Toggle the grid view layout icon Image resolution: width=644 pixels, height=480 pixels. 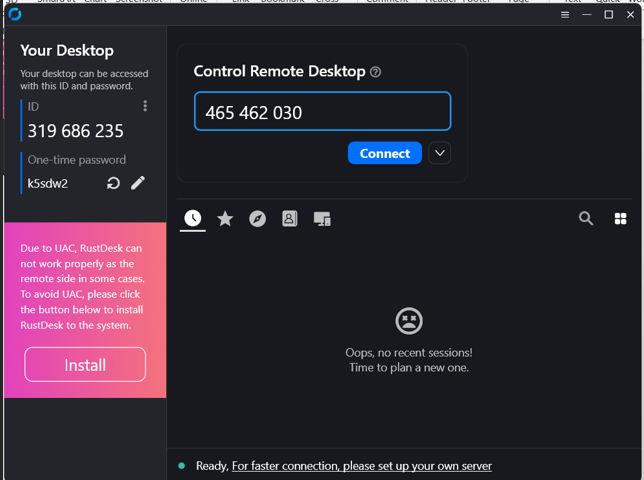click(x=620, y=218)
